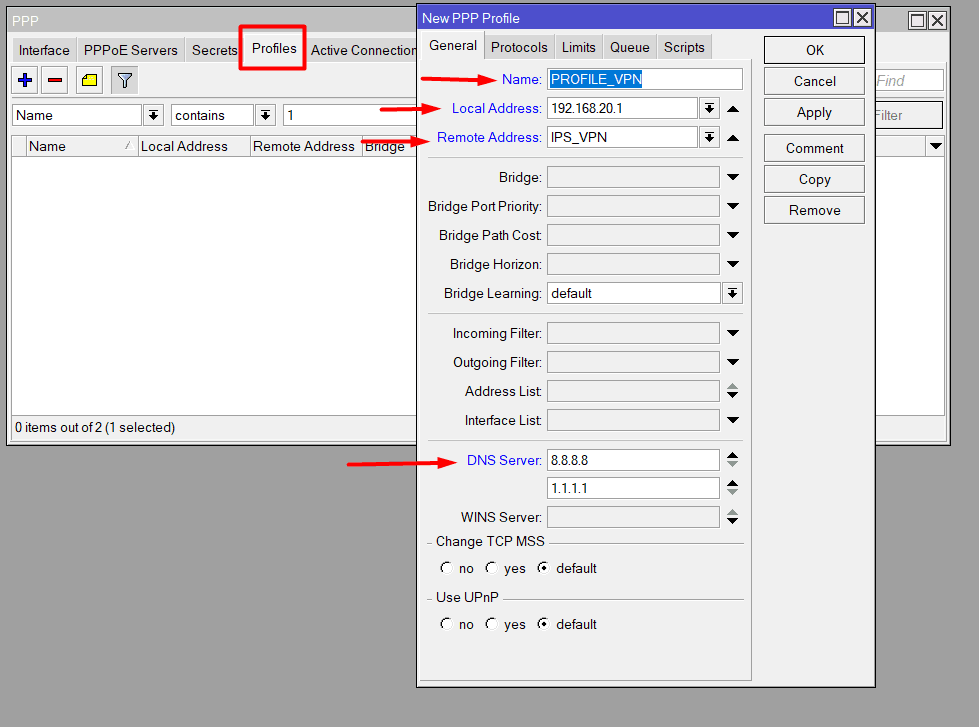
Task: Open the Local Address dropdown
Action: pos(709,108)
